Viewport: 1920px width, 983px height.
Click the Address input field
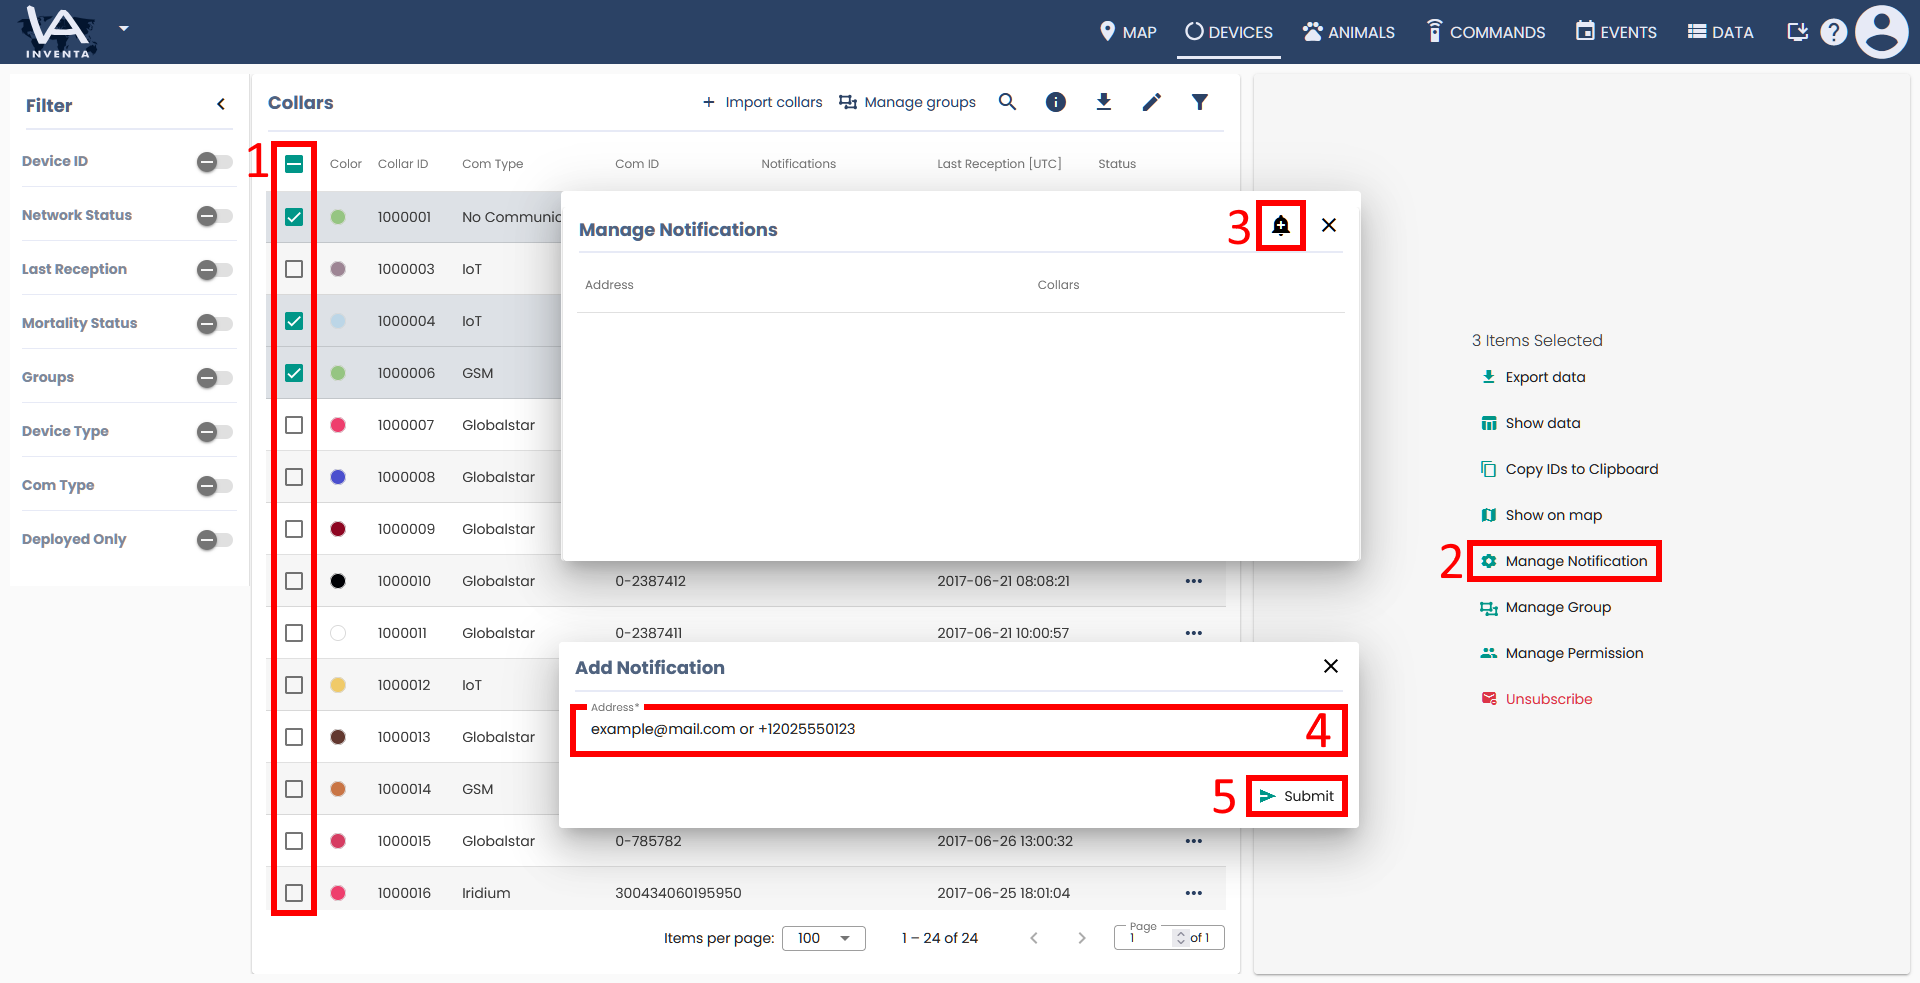click(940, 730)
